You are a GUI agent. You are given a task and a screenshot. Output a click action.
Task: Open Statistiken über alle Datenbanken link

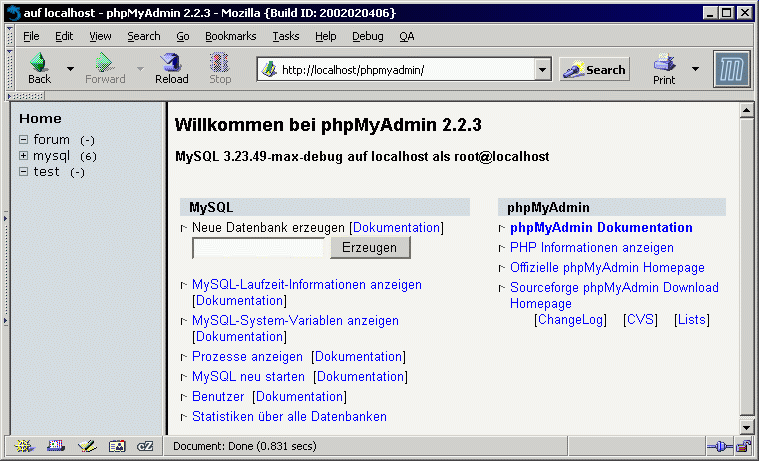pos(289,416)
